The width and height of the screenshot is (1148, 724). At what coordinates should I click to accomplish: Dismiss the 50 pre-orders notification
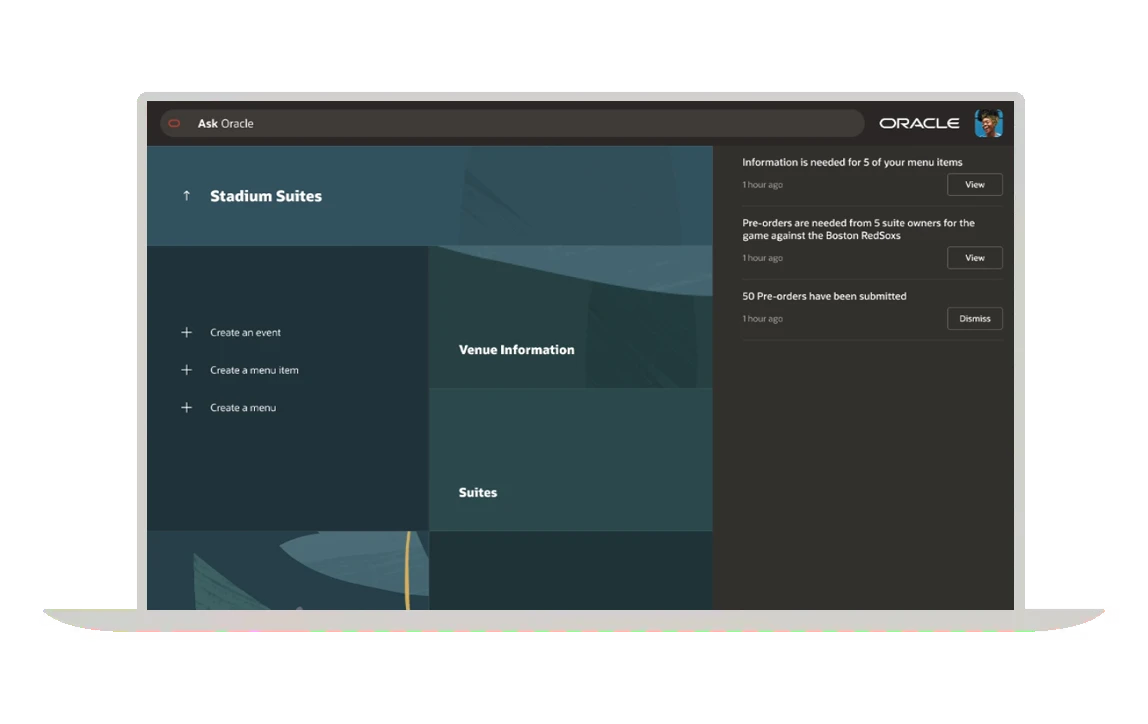click(x=974, y=318)
